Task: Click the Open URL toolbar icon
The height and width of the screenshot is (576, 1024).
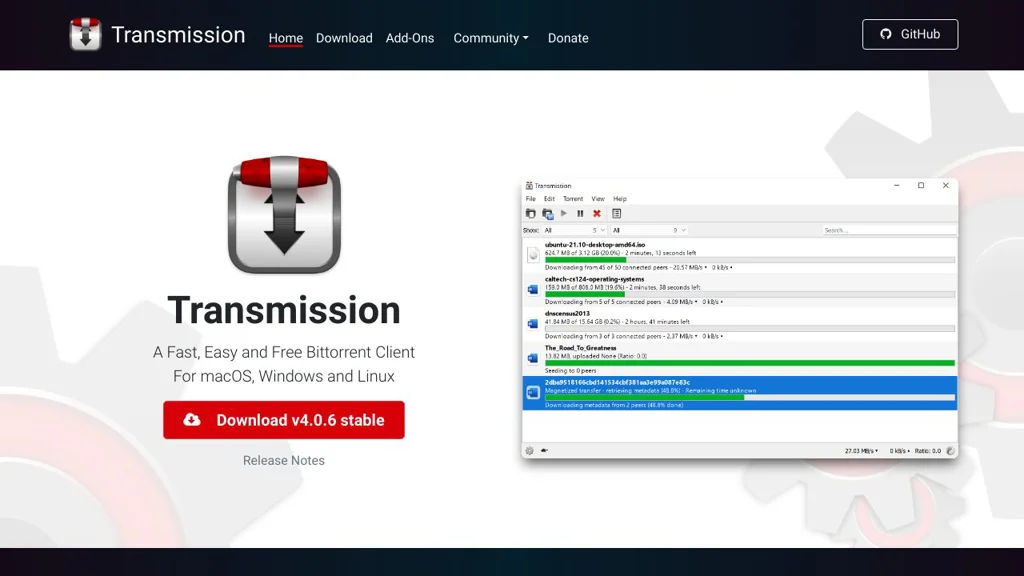Action: tap(547, 214)
